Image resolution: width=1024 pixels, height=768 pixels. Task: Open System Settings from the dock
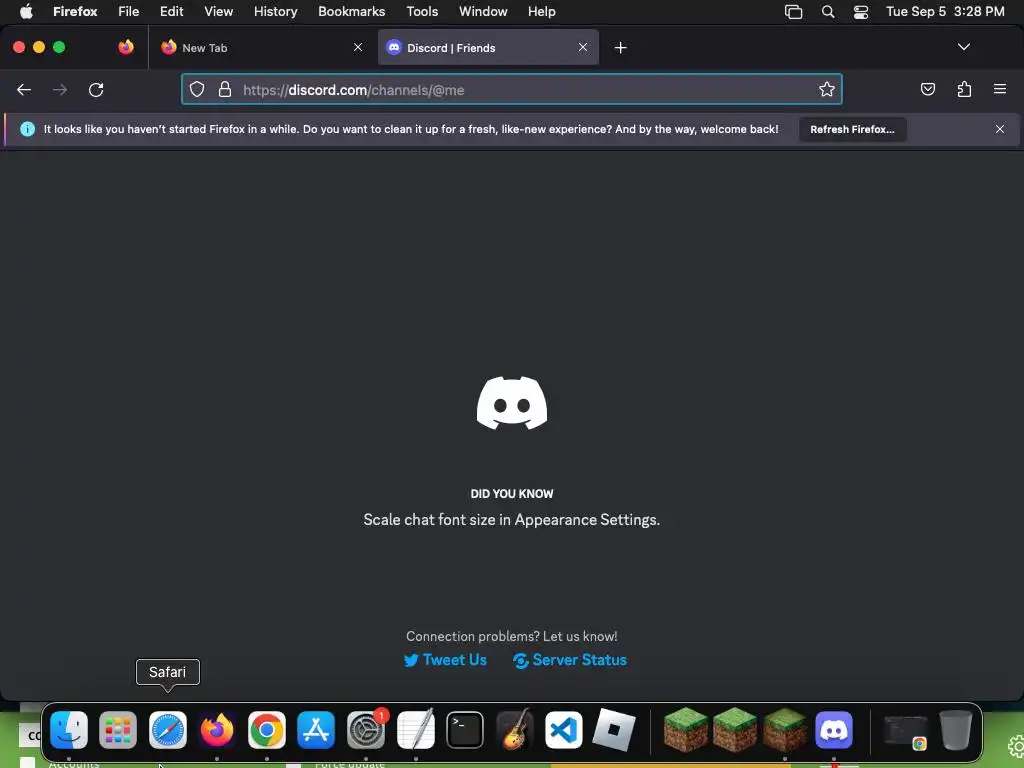coord(366,729)
